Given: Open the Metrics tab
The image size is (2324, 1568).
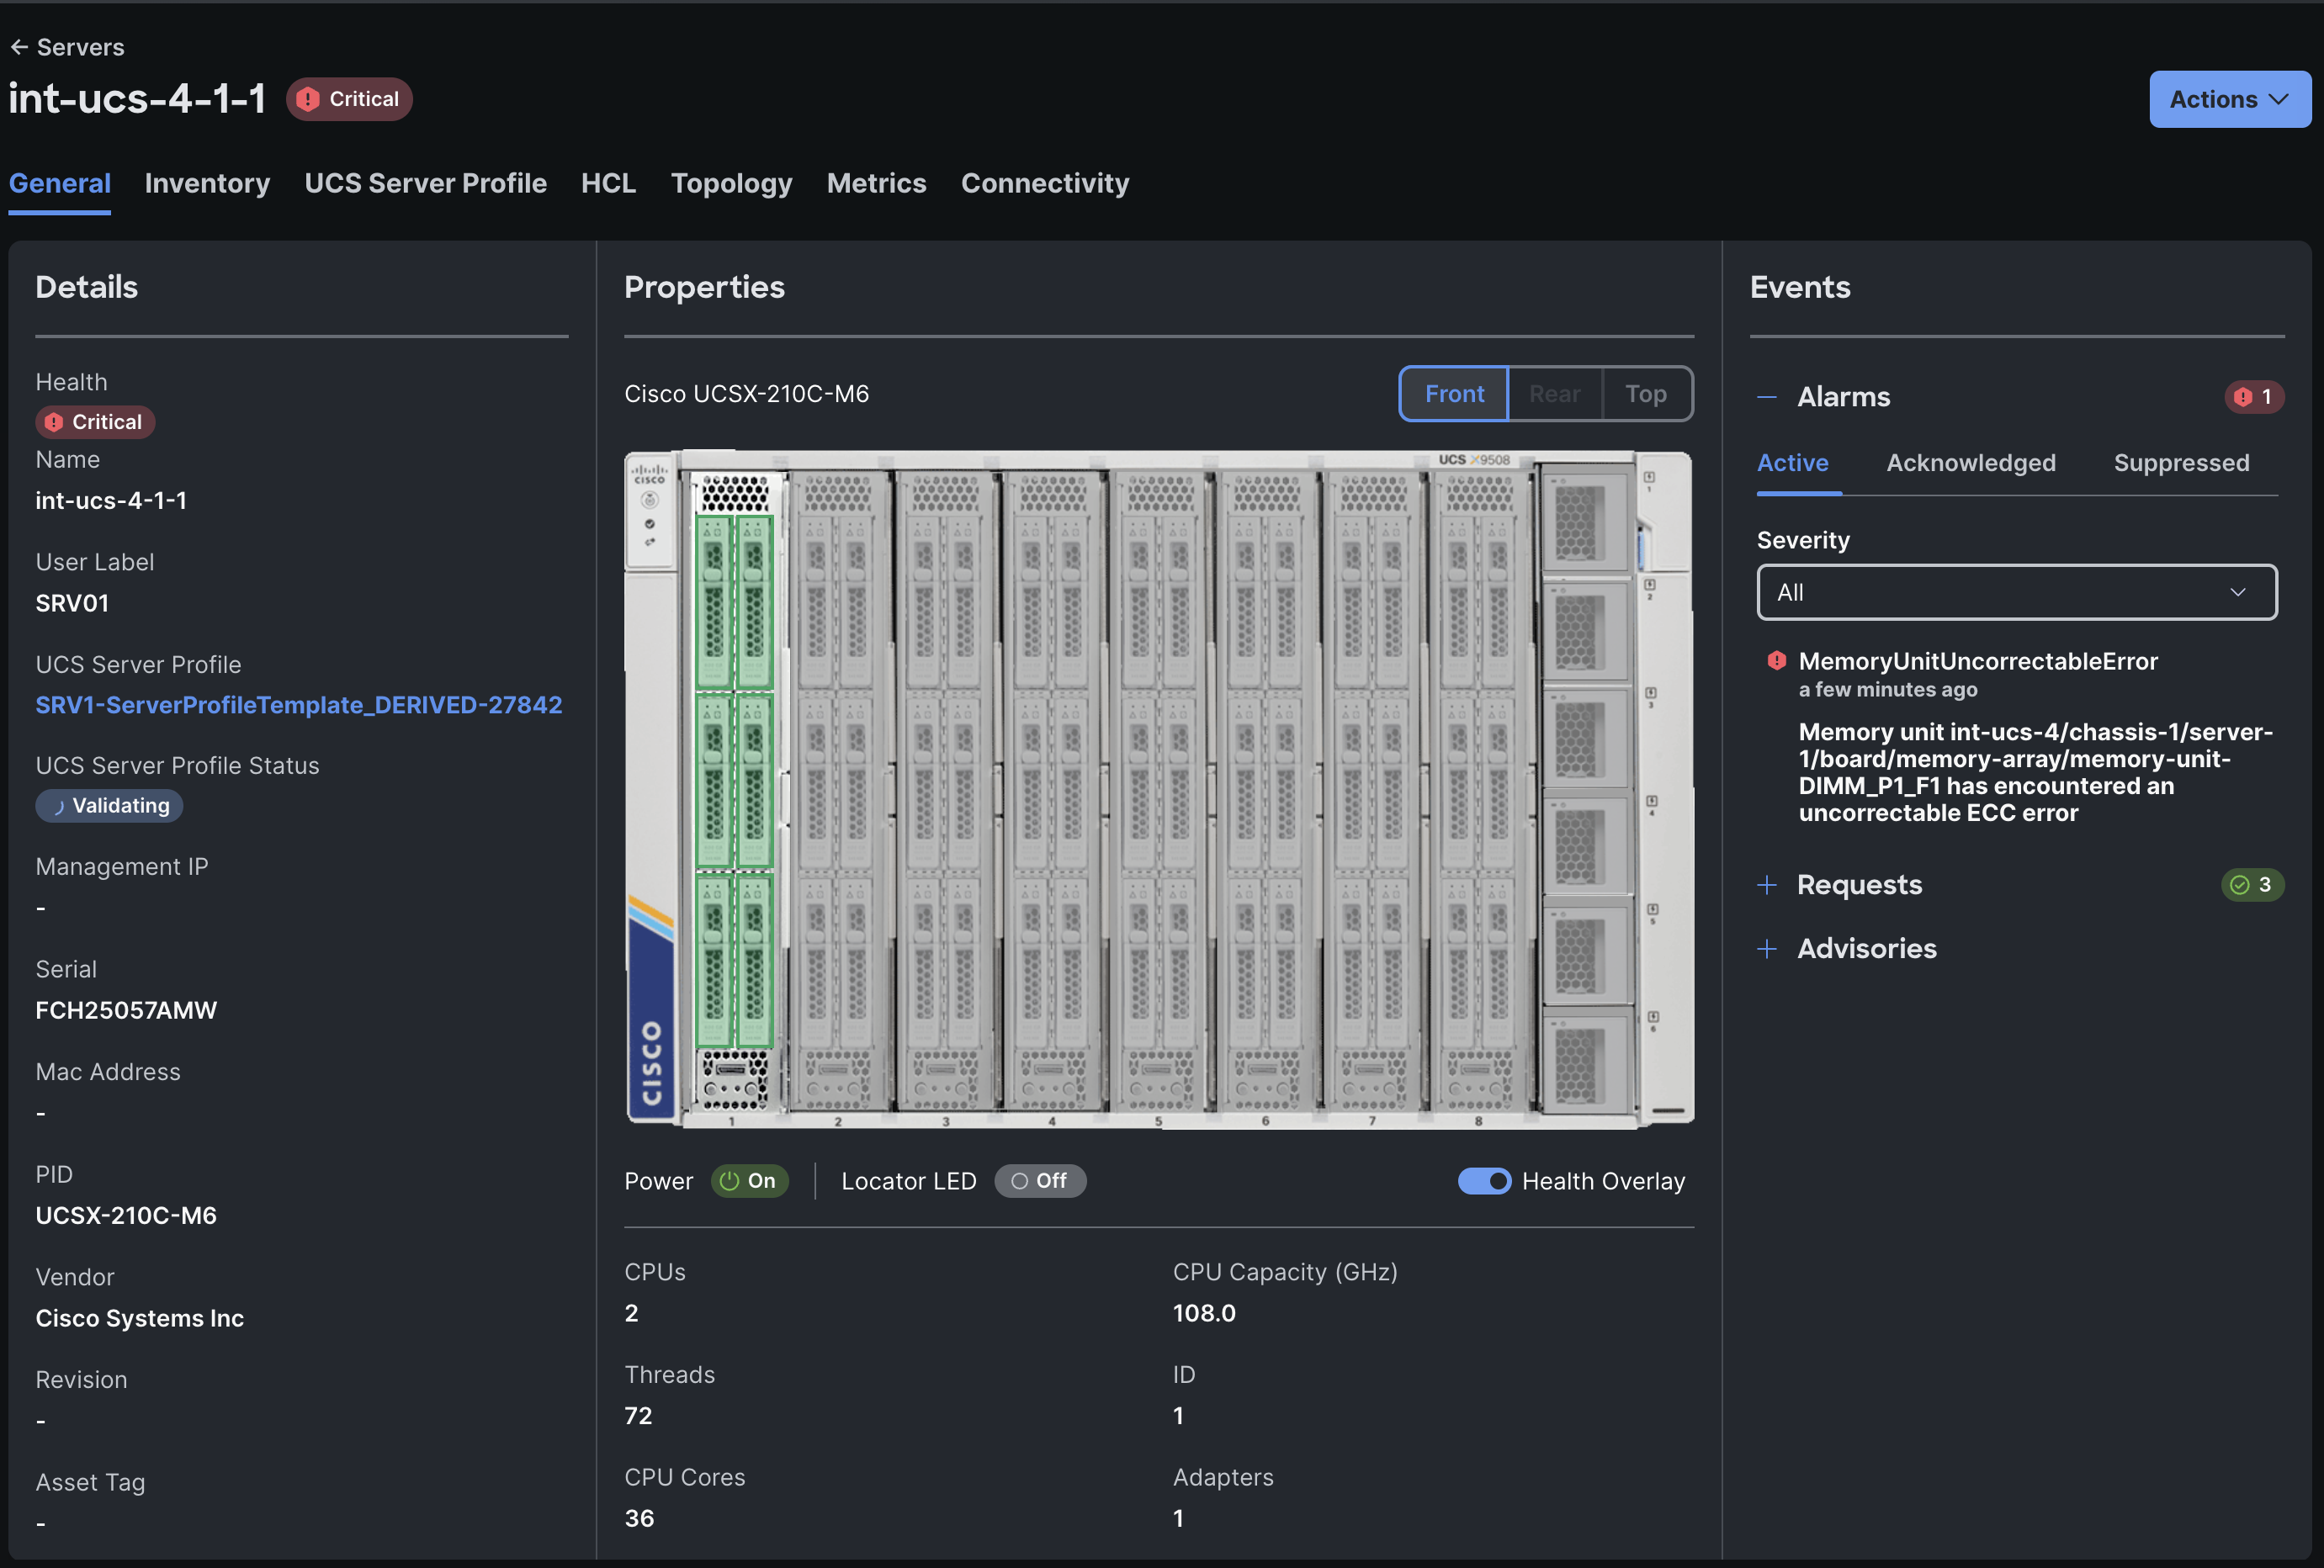Looking at the screenshot, I should pos(876,184).
